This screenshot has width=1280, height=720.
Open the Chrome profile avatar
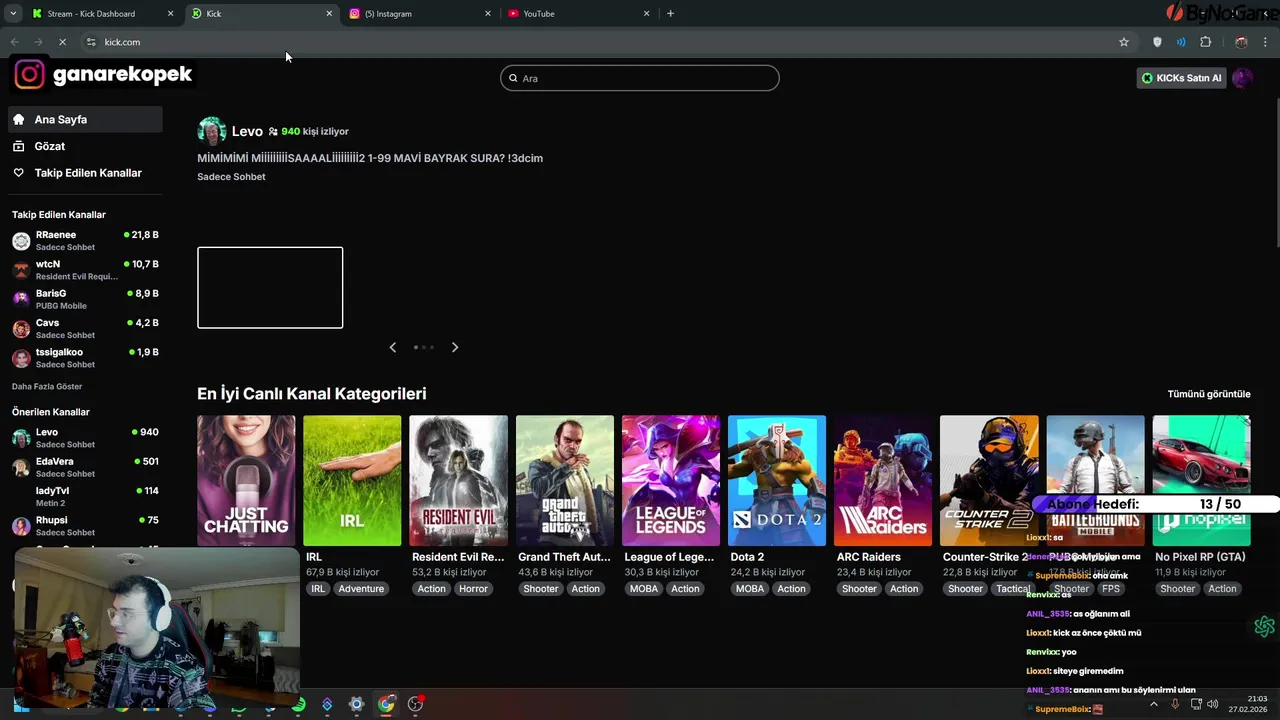point(1241,42)
